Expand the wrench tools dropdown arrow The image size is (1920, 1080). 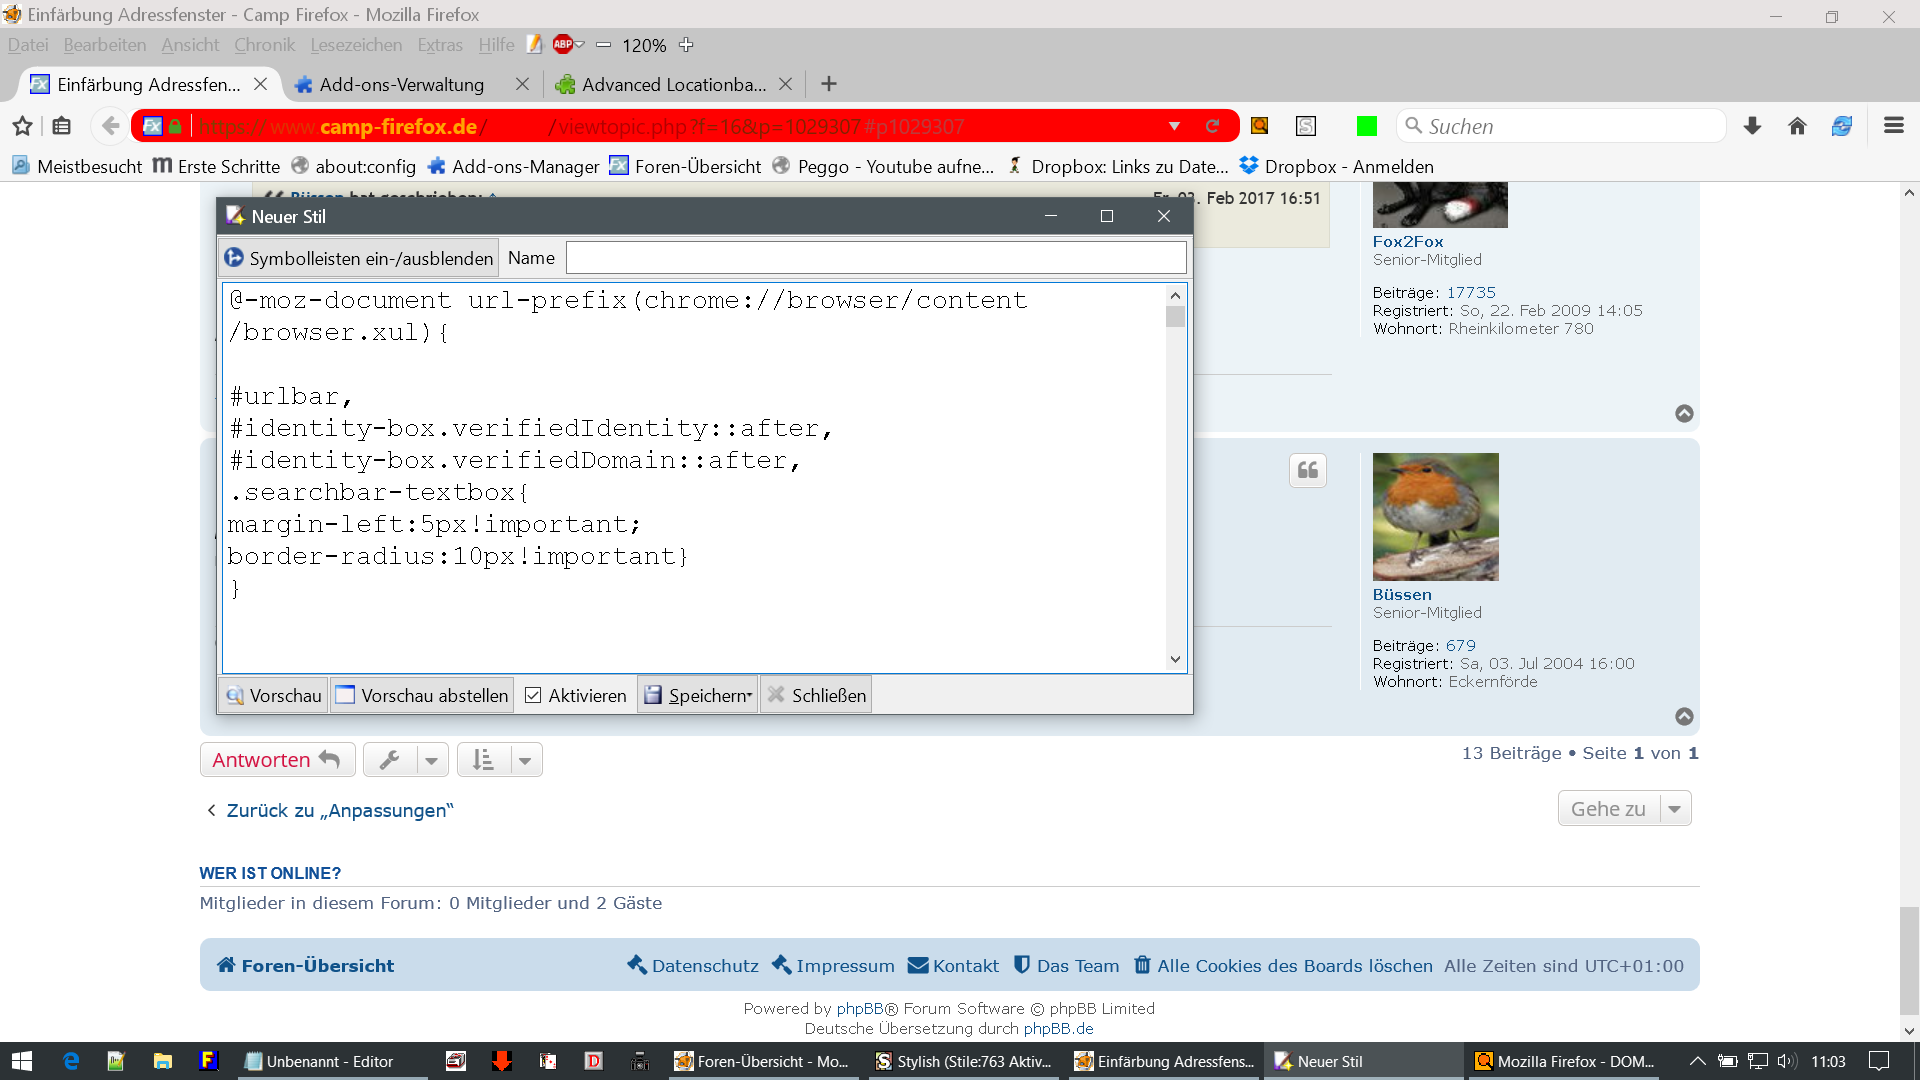tap(431, 760)
